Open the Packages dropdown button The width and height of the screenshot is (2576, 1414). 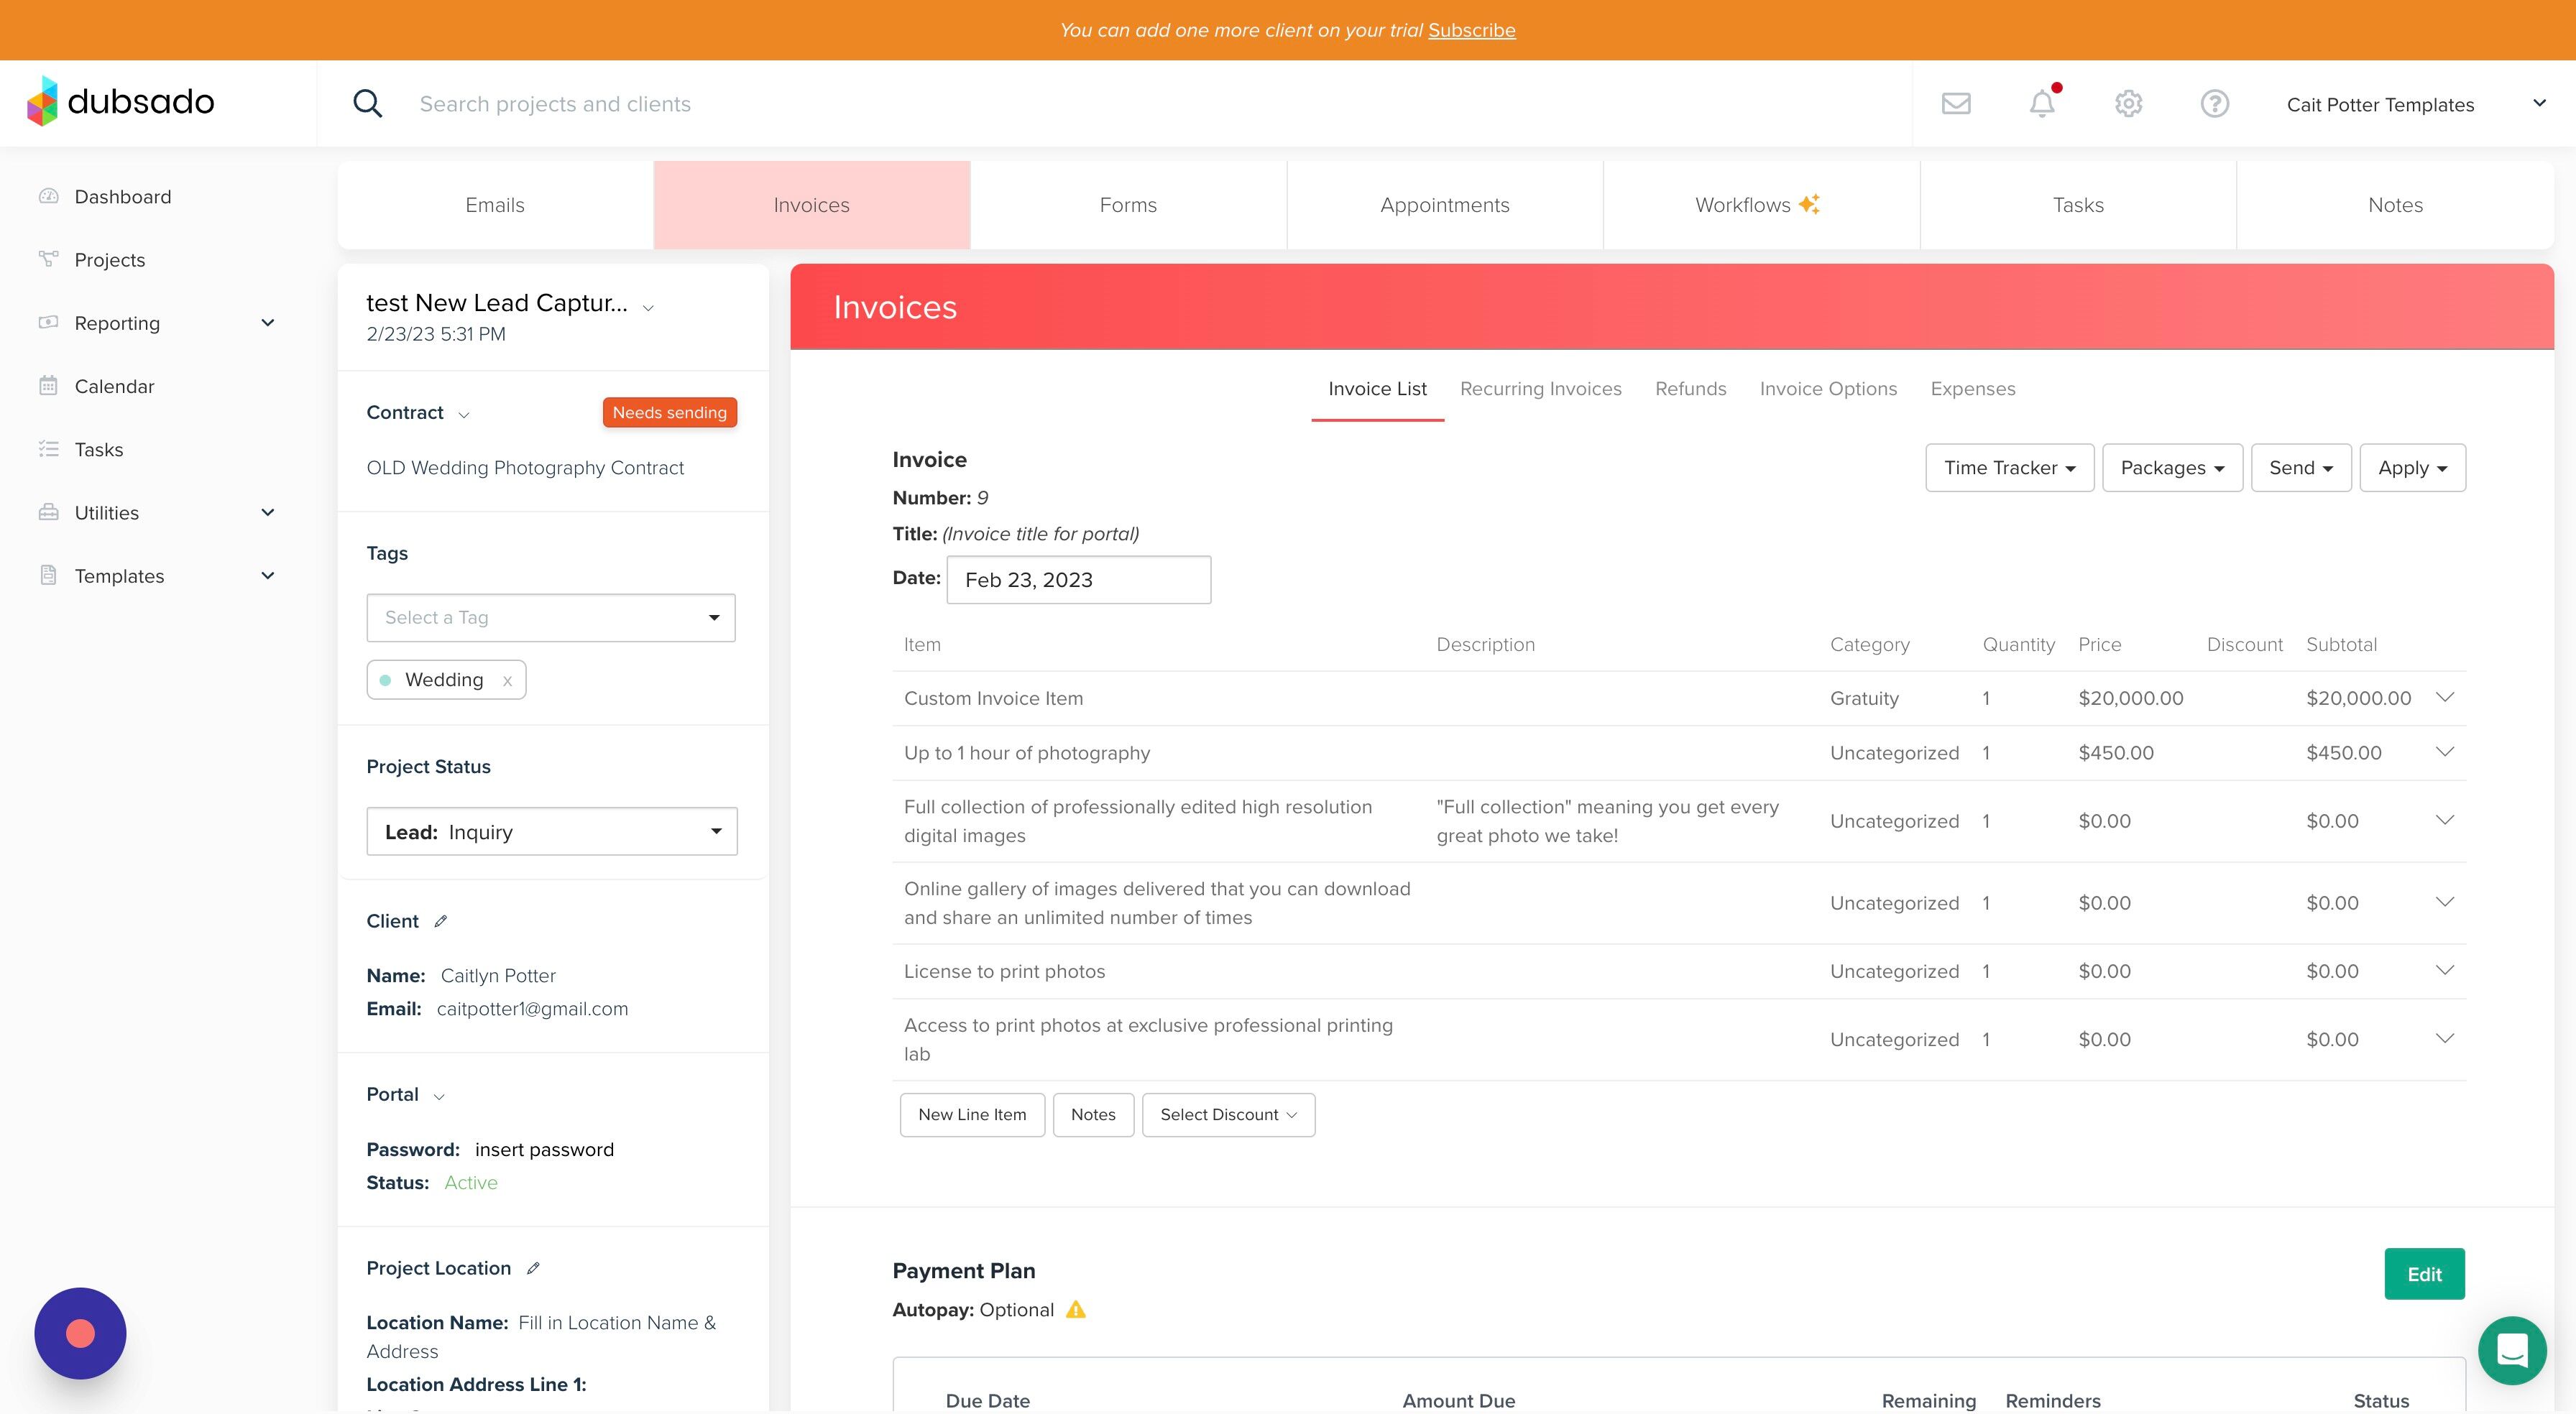(x=2171, y=468)
